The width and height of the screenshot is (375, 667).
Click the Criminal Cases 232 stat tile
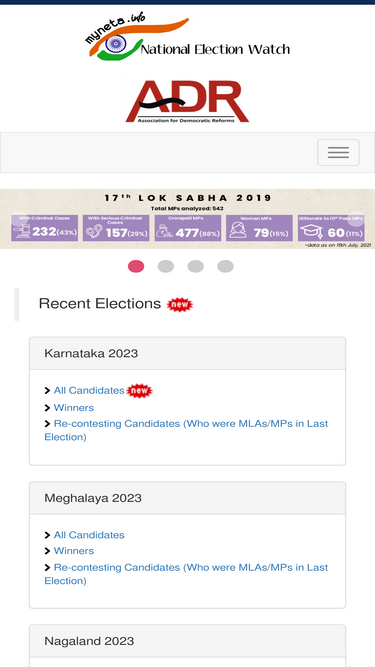[45, 228]
